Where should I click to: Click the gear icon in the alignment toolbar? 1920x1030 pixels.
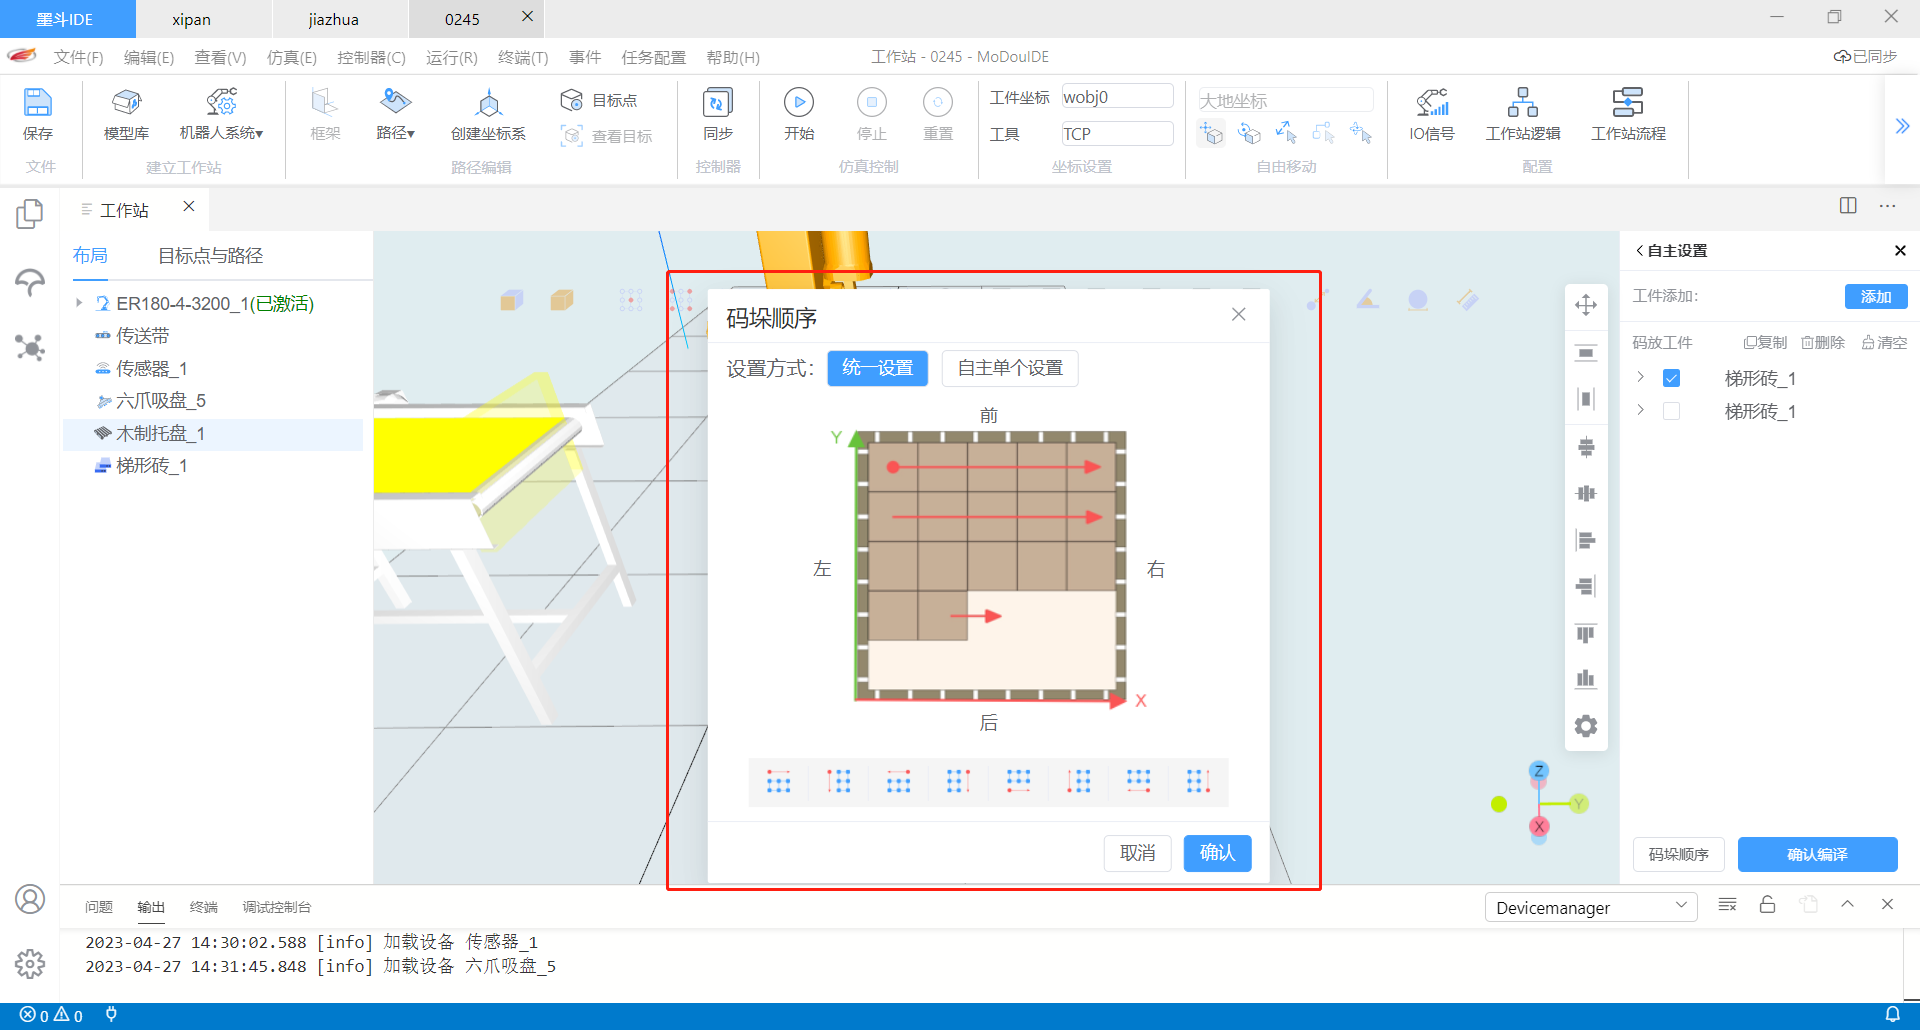pos(1586,726)
